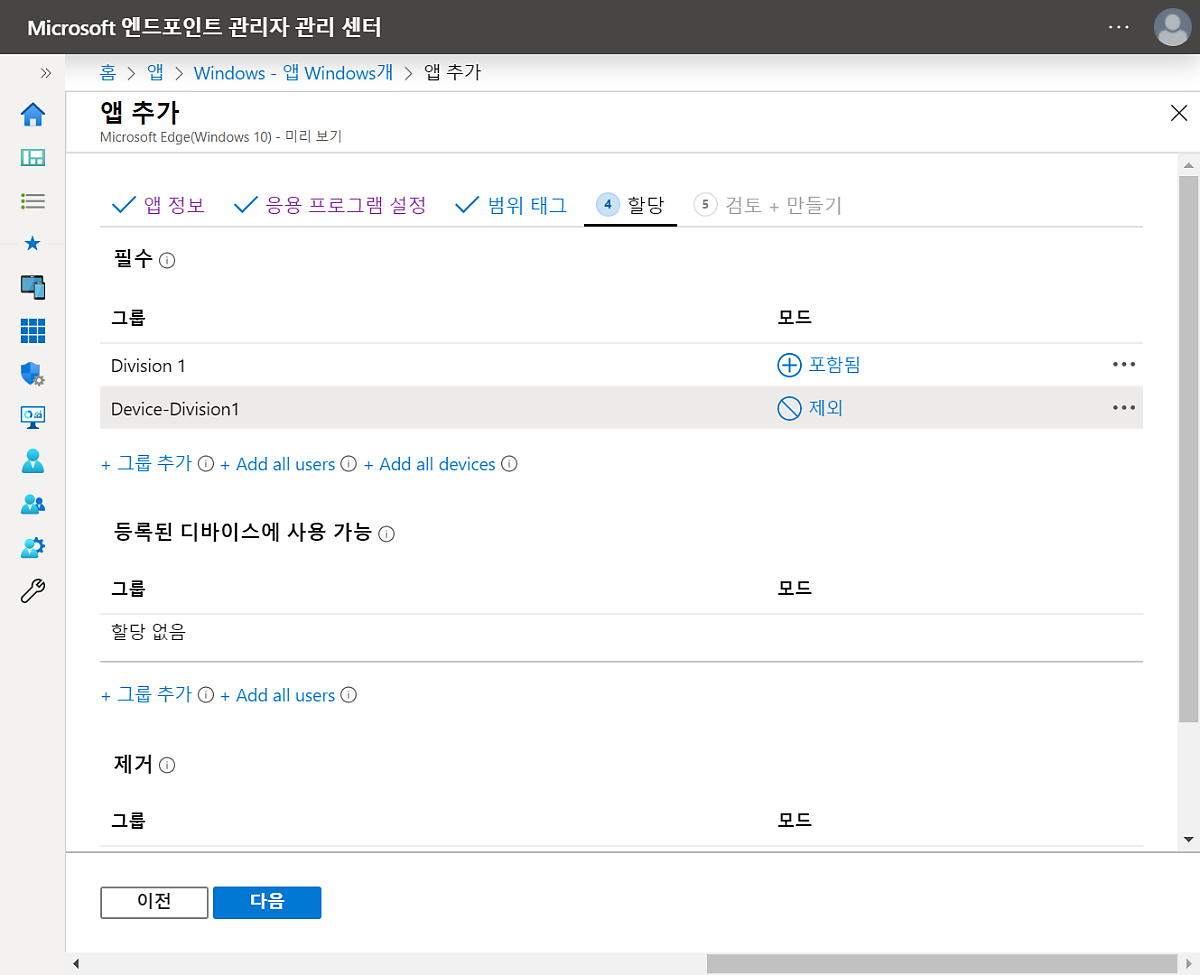Click Add all users under 필수
Viewport: 1200px width, 975px height.
(278, 464)
